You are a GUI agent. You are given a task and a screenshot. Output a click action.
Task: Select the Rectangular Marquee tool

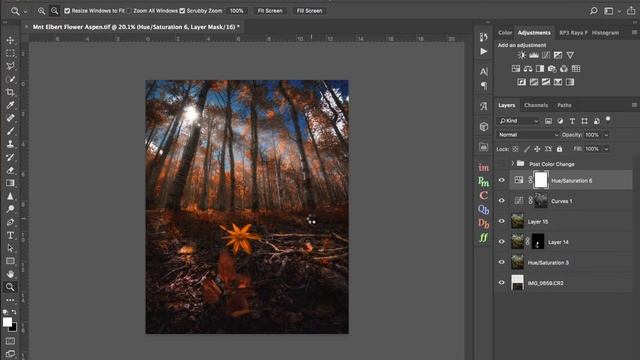pos(10,53)
